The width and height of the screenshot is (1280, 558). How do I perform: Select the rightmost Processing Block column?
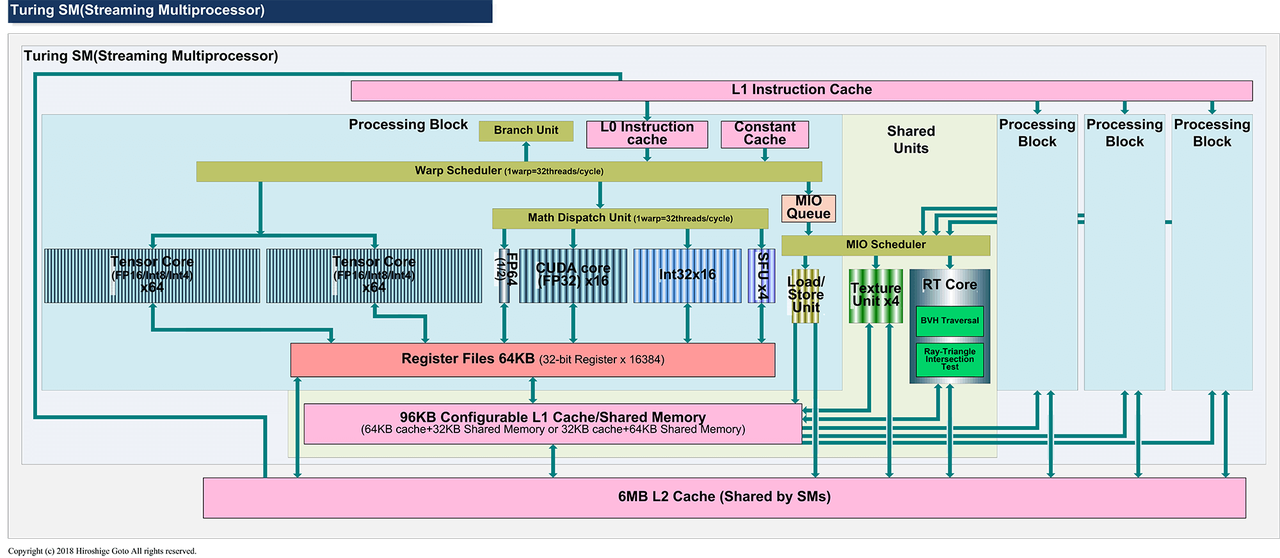(1211, 250)
